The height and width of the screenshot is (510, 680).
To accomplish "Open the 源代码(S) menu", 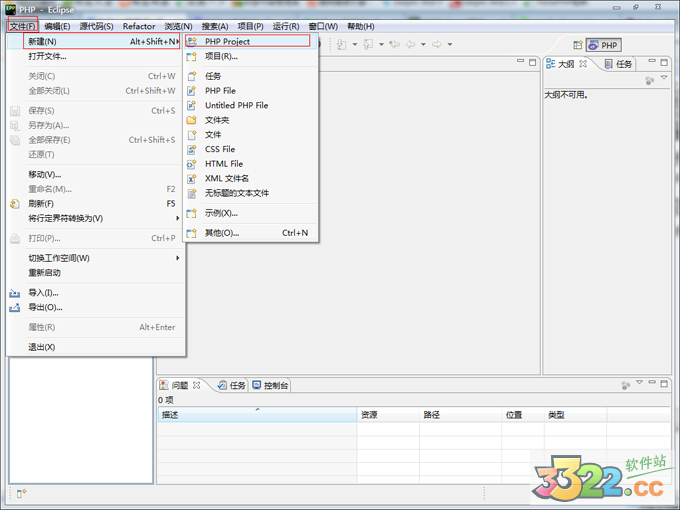I will (x=96, y=26).
